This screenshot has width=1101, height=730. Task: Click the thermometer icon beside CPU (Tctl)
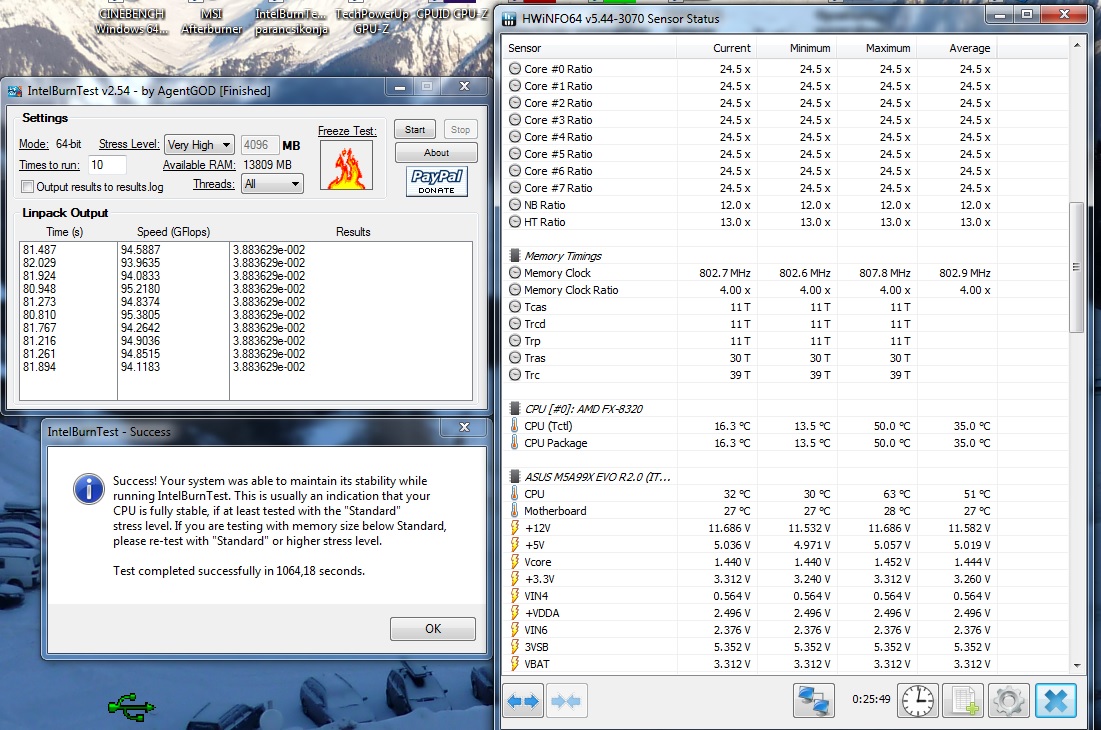click(x=515, y=425)
